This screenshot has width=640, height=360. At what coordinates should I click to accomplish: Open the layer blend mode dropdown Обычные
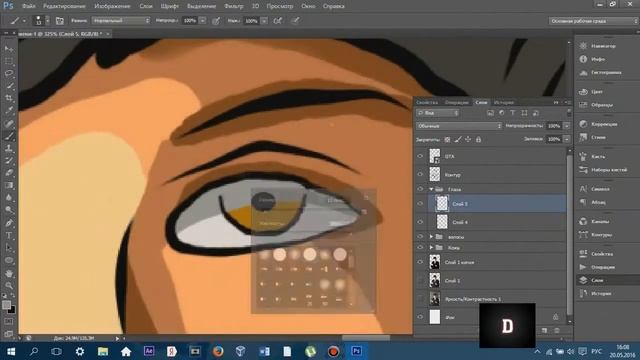point(459,126)
